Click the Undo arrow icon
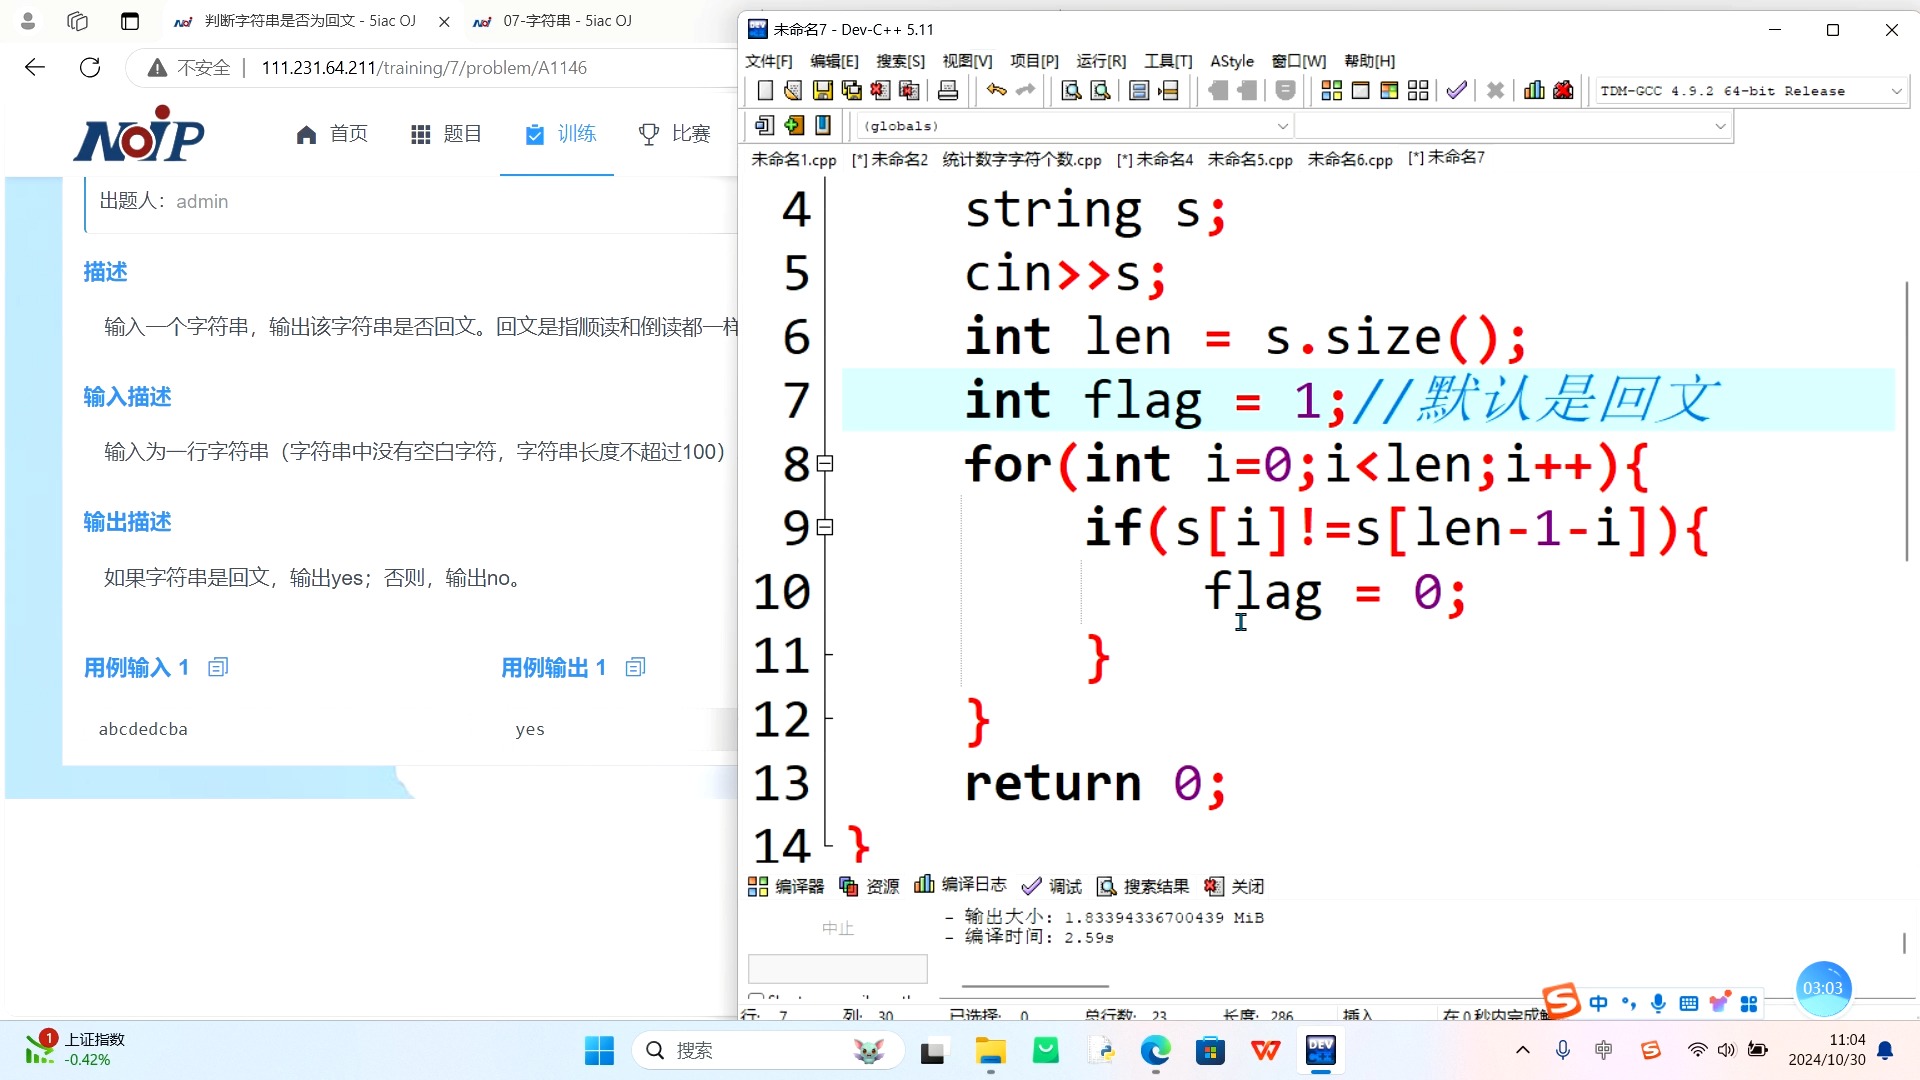 click(996, 91)
